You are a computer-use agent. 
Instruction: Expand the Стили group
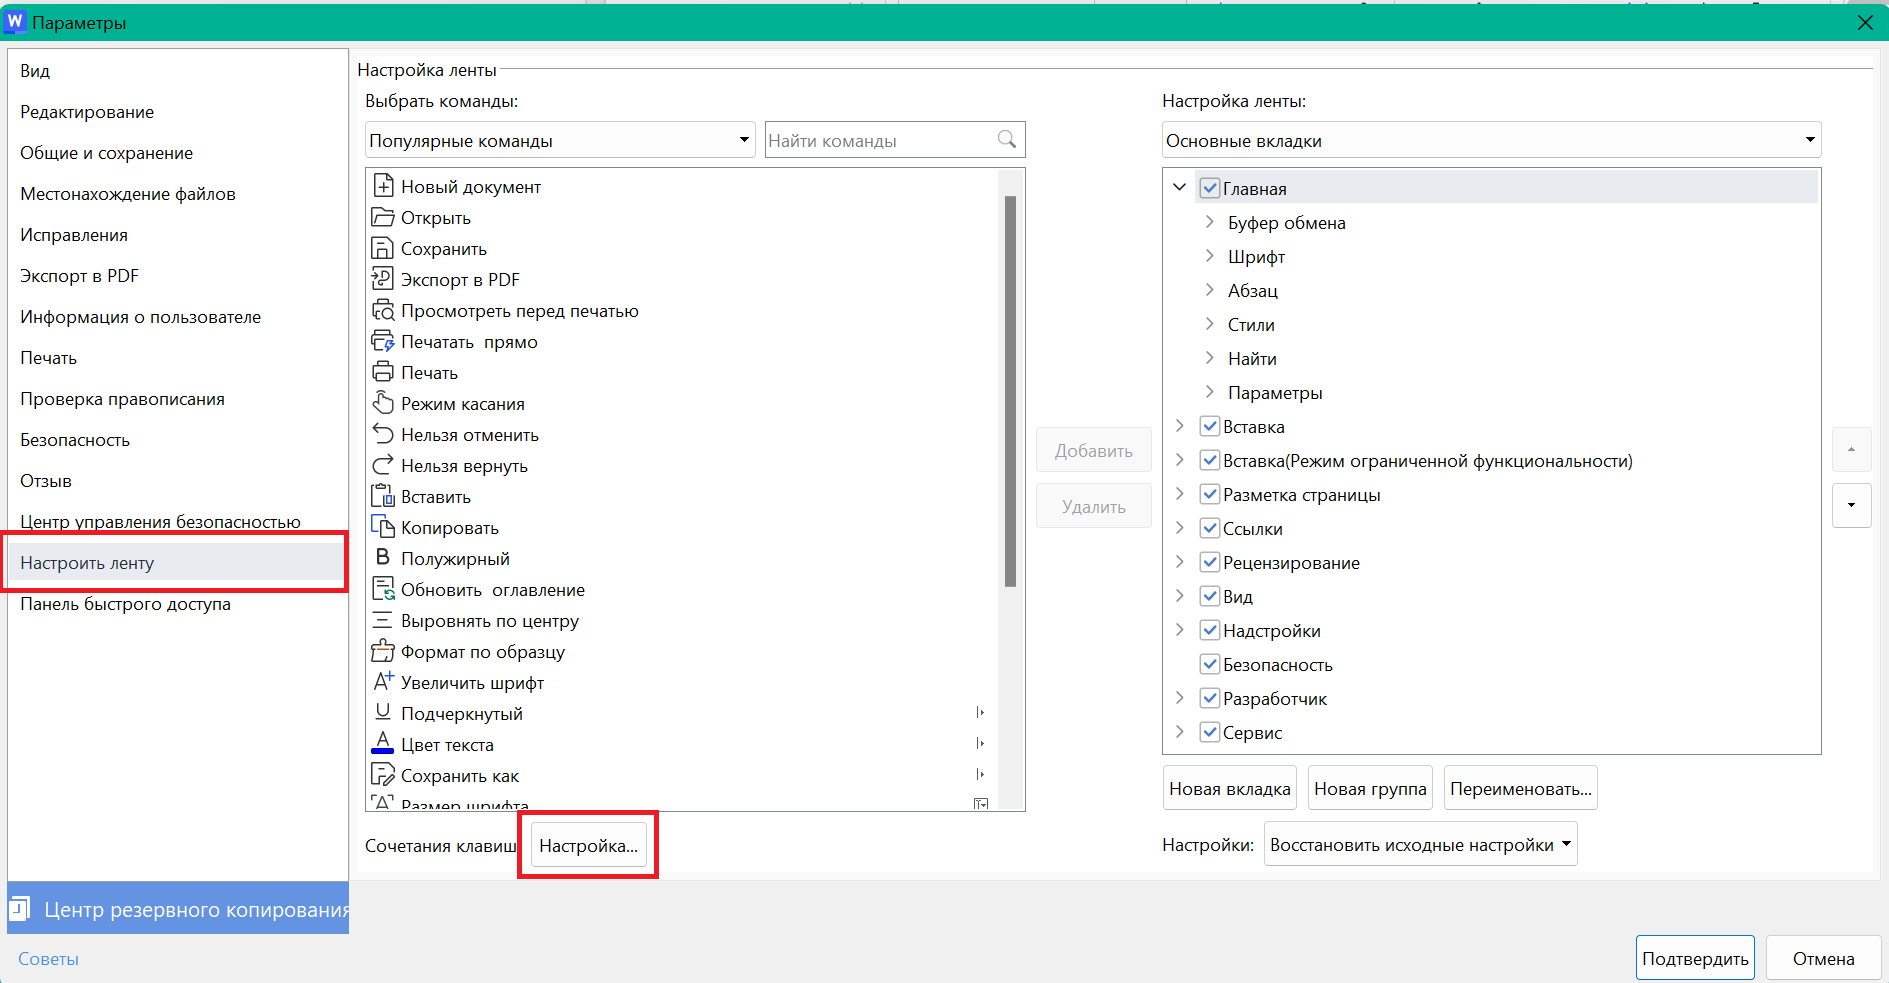point(1210,324)
